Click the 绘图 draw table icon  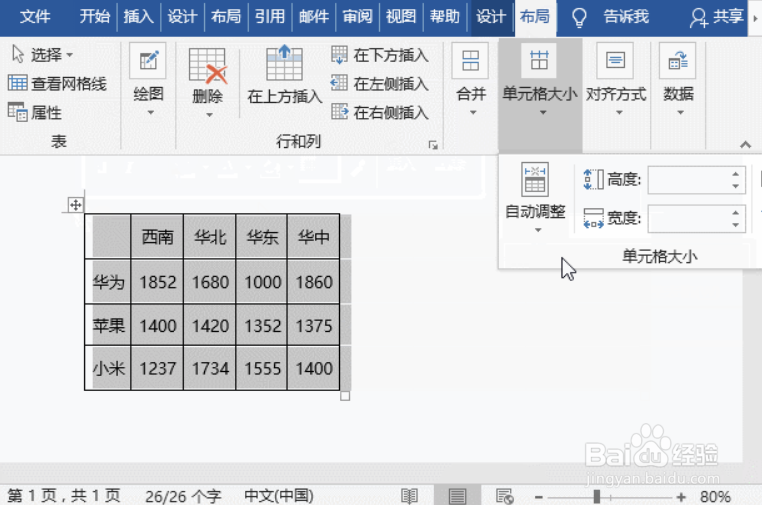click(x=148, y=61)
